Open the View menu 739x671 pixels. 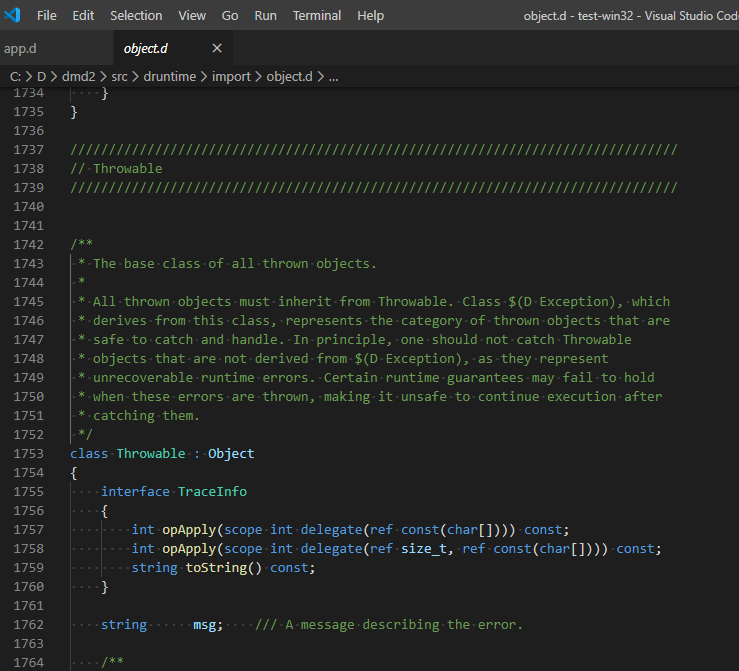(x=192, y=16)
